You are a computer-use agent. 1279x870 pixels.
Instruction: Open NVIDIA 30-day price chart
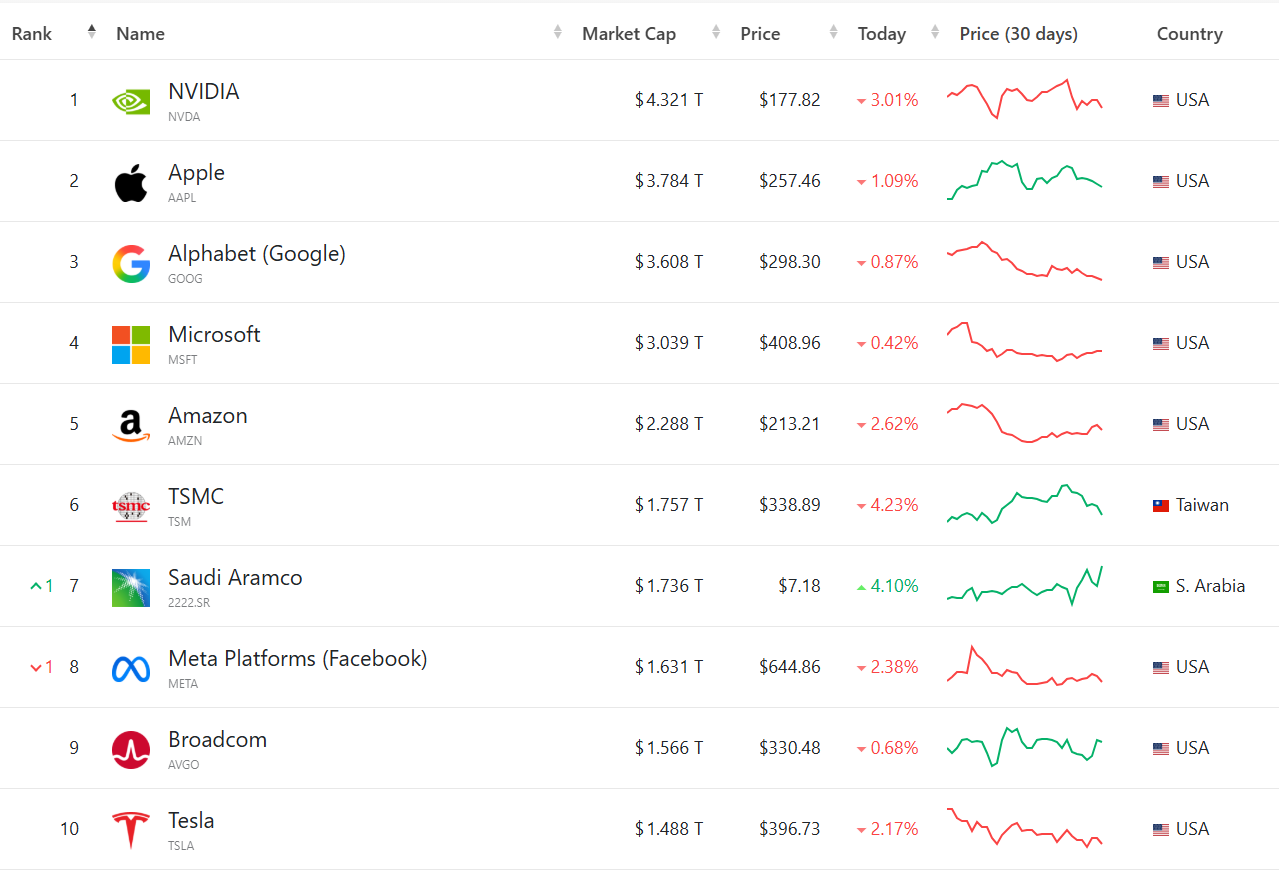click(x=1024, y=99)
